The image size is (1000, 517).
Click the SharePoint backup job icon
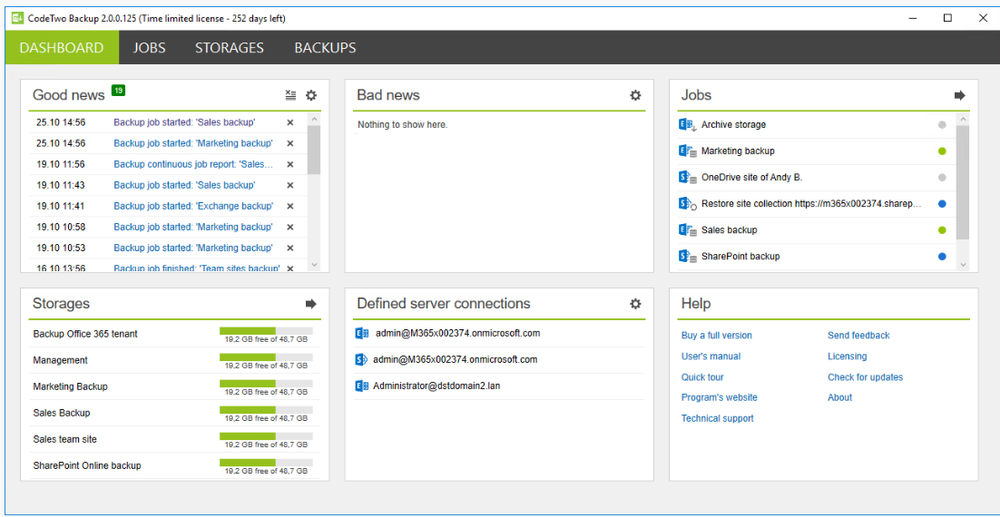pos(688,256)
